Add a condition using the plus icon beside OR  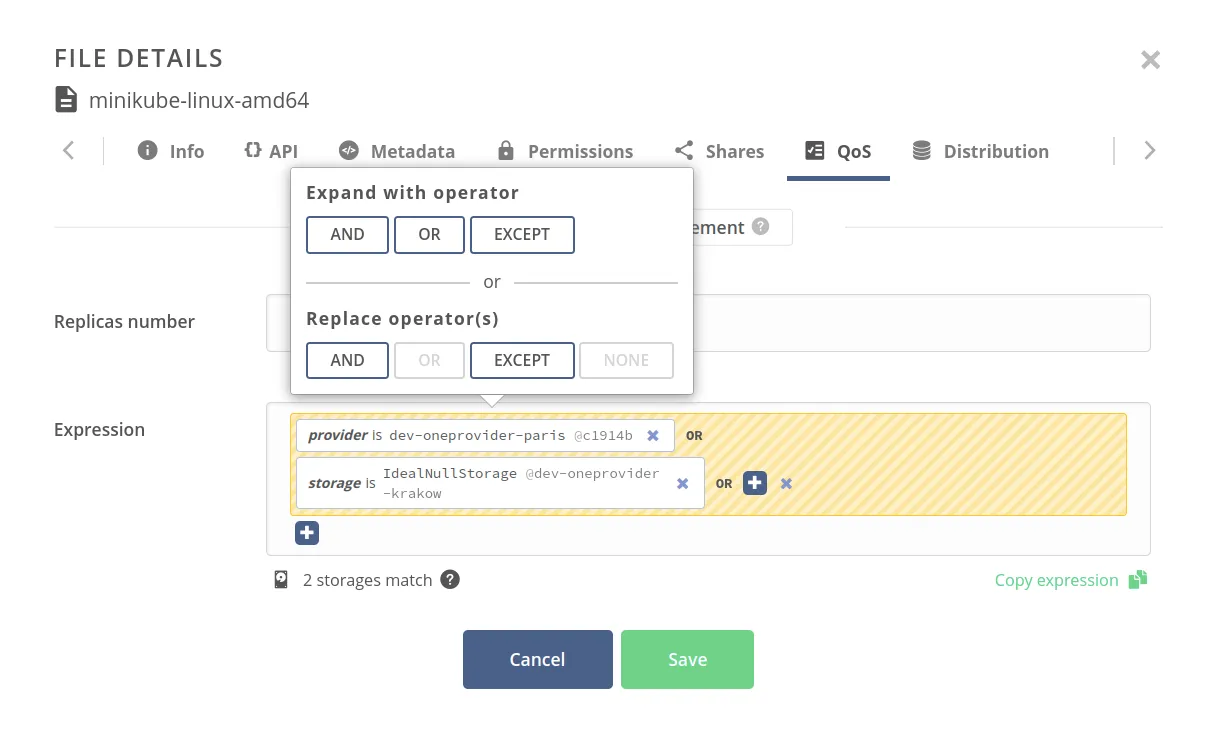coord(755,483)
